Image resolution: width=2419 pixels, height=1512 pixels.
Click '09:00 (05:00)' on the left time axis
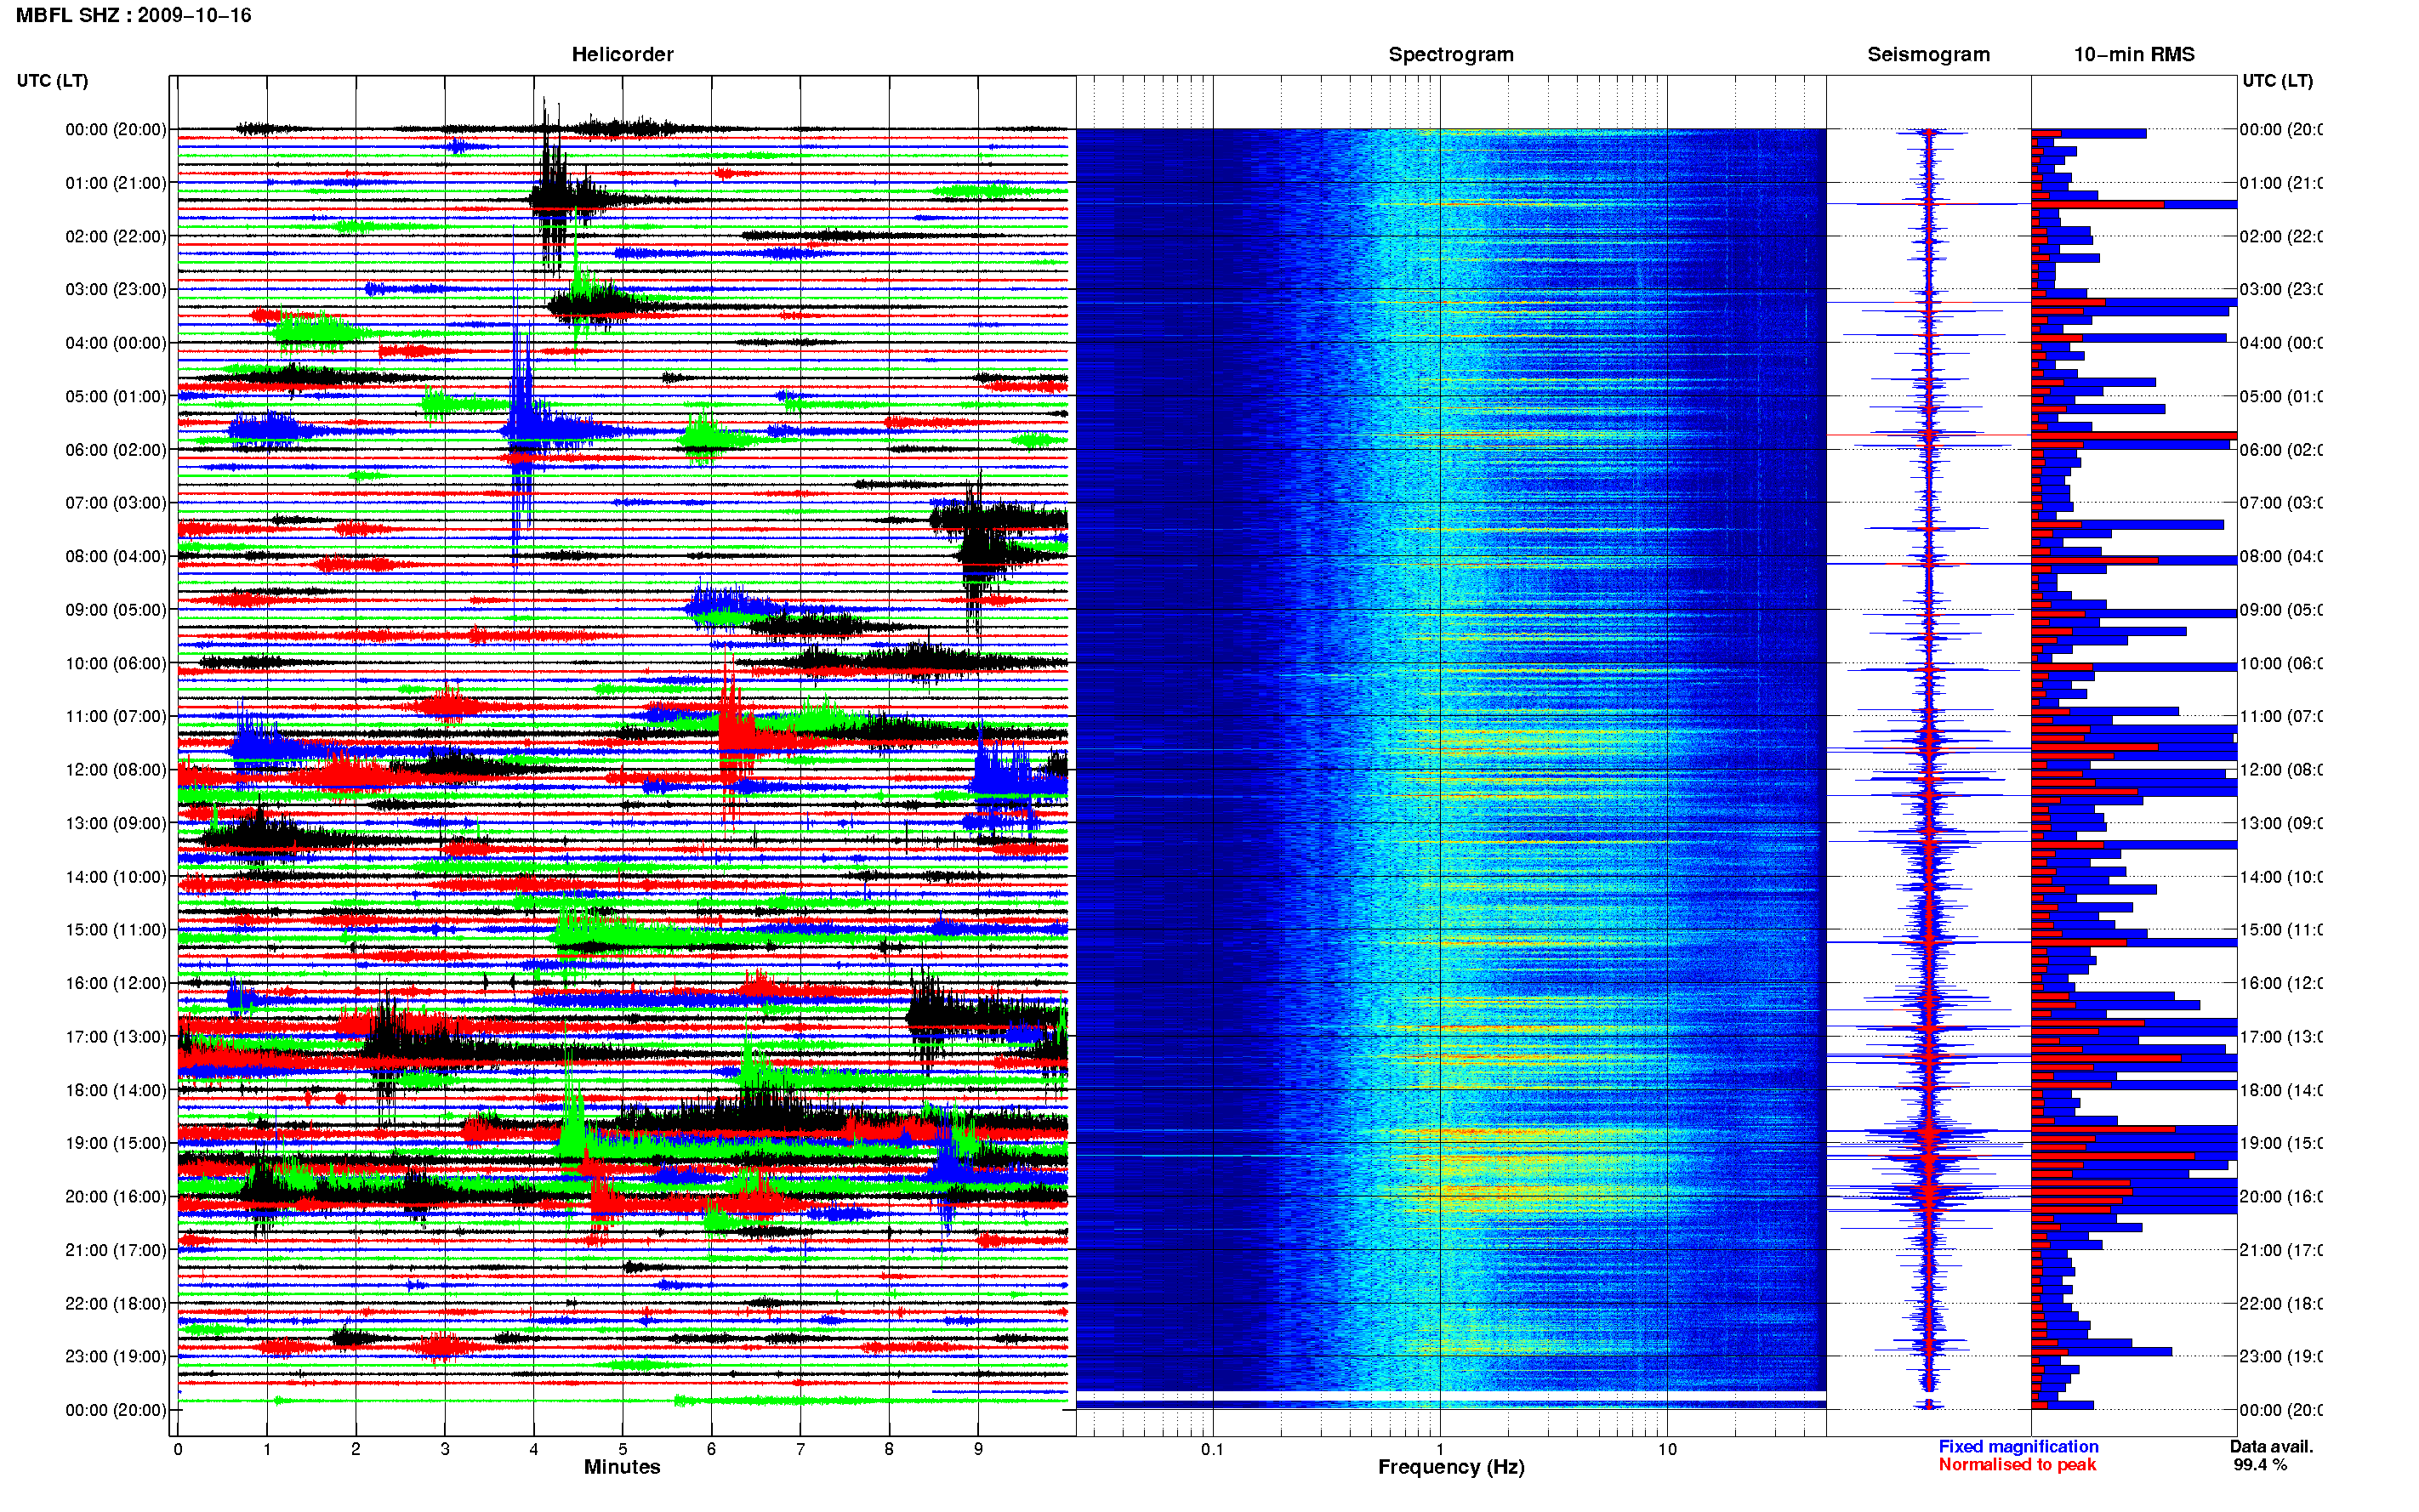(x=116, y=609)
